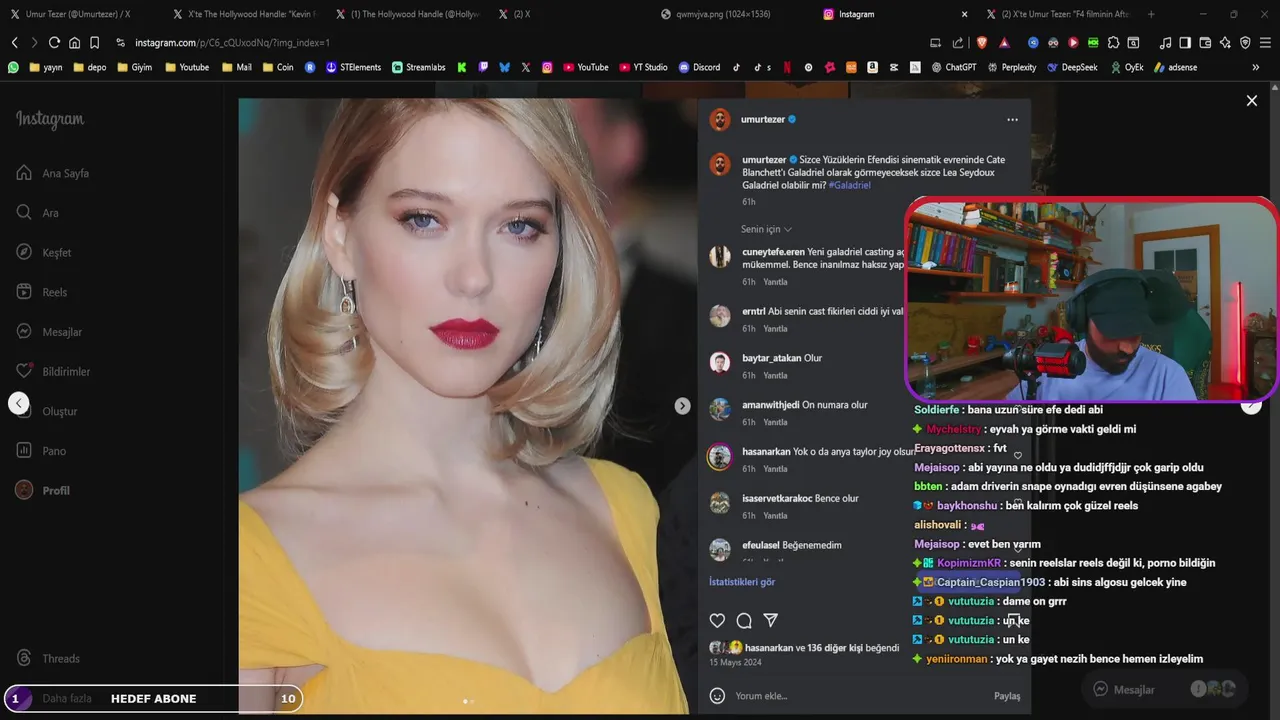Close the post overlay with X
Screen dimensions: 1280x720
pyautogui.click(x=1251, y=100)
